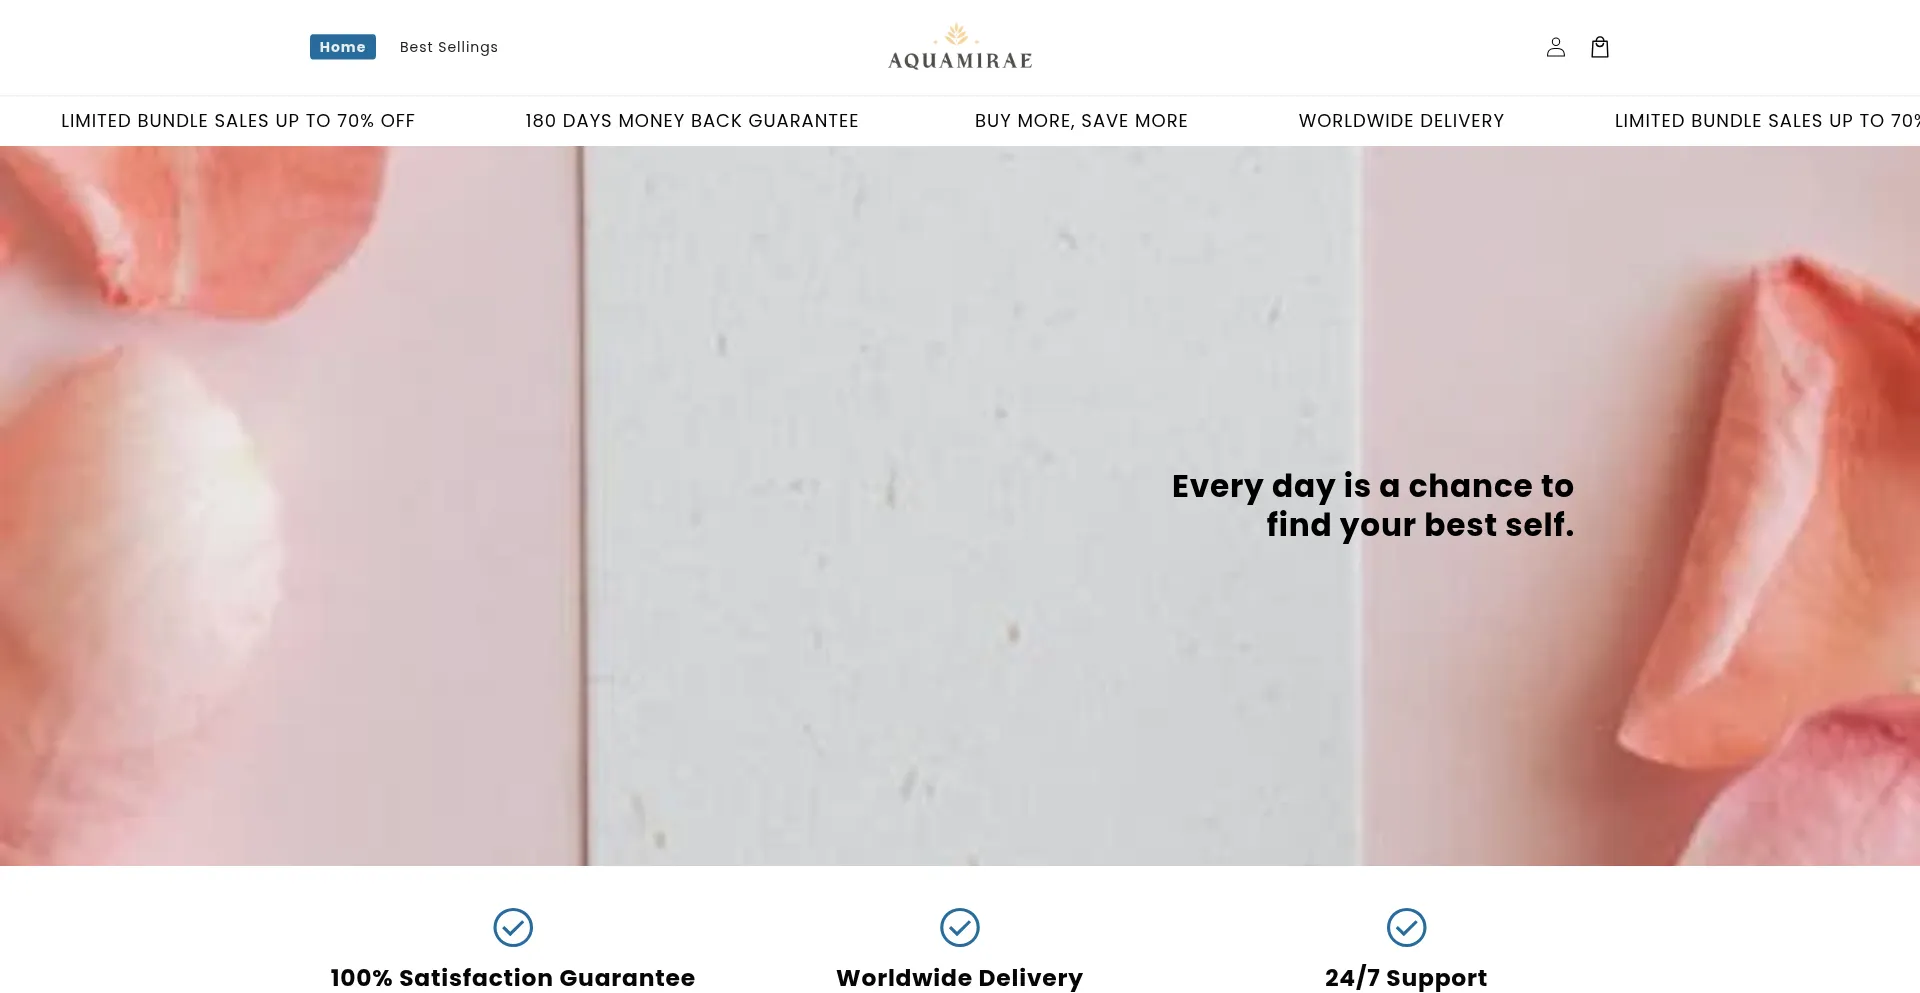The image size is (1920, 993).
Task: Open the shopping bag cart icon
Action: (1600, 47)
